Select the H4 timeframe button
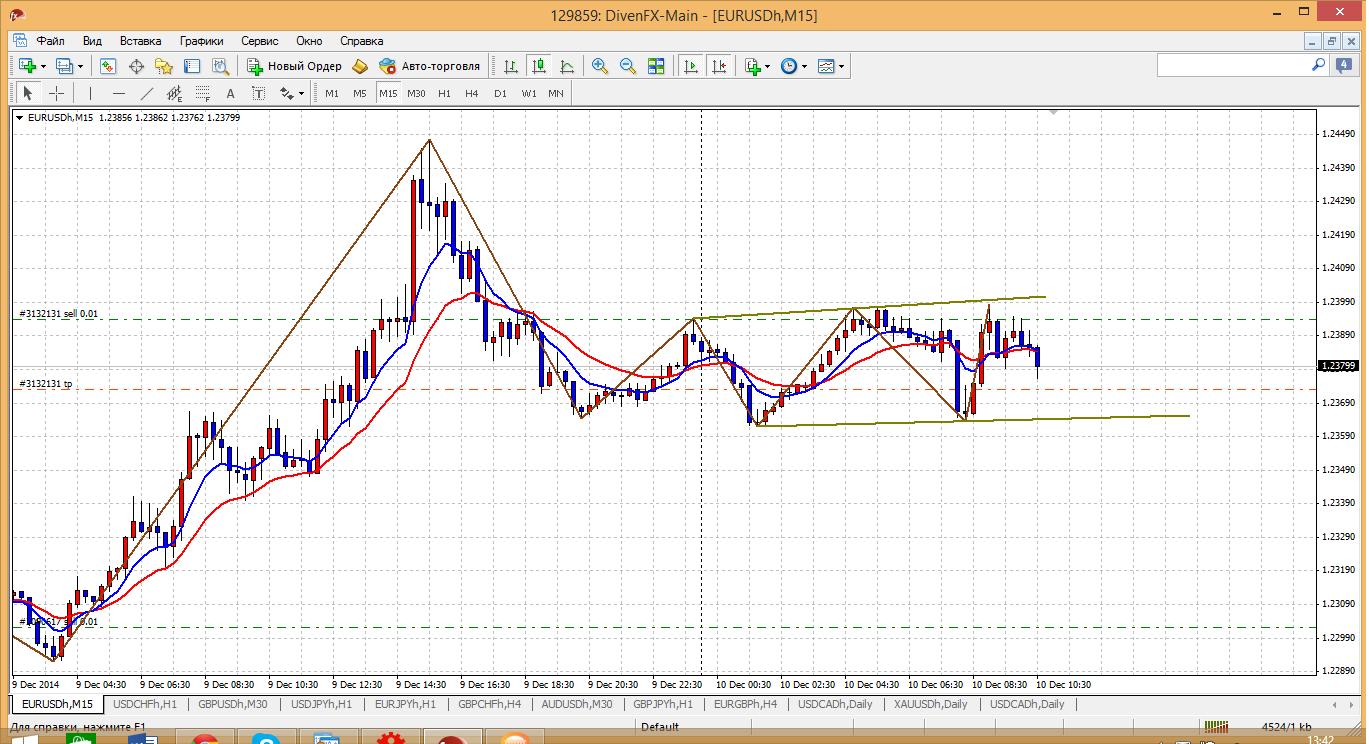 472,93
